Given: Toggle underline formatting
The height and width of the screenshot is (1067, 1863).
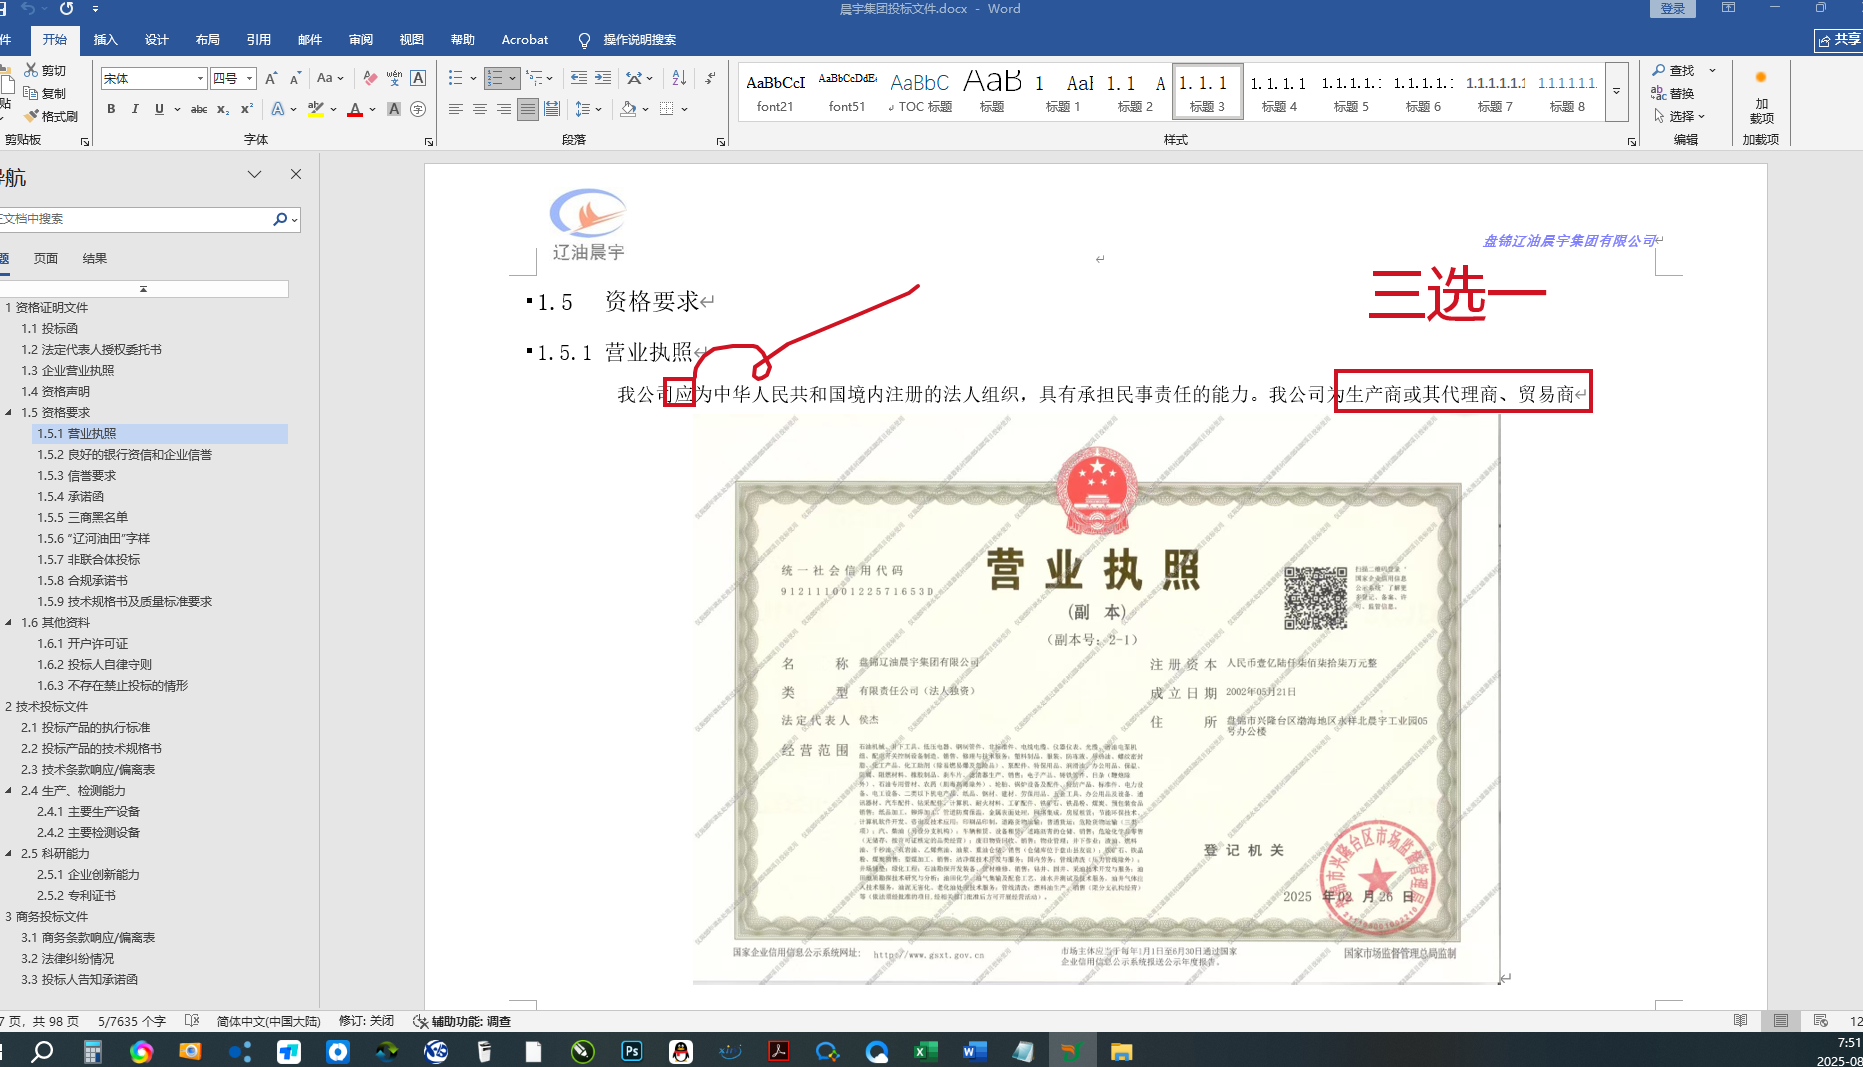Looking at the screenshot, I should 159,109.
